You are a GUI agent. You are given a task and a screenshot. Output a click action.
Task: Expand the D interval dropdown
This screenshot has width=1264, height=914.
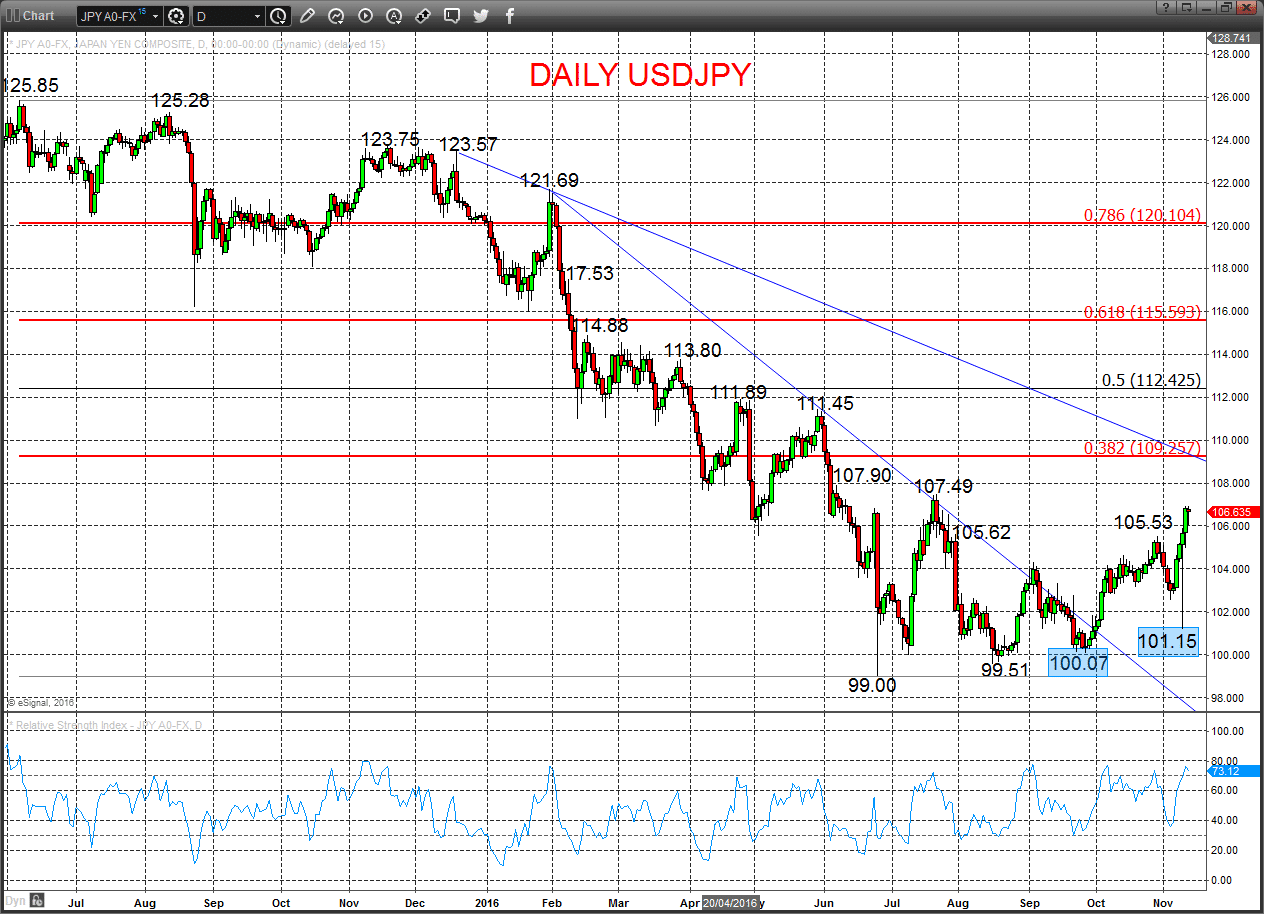[258, 16]
